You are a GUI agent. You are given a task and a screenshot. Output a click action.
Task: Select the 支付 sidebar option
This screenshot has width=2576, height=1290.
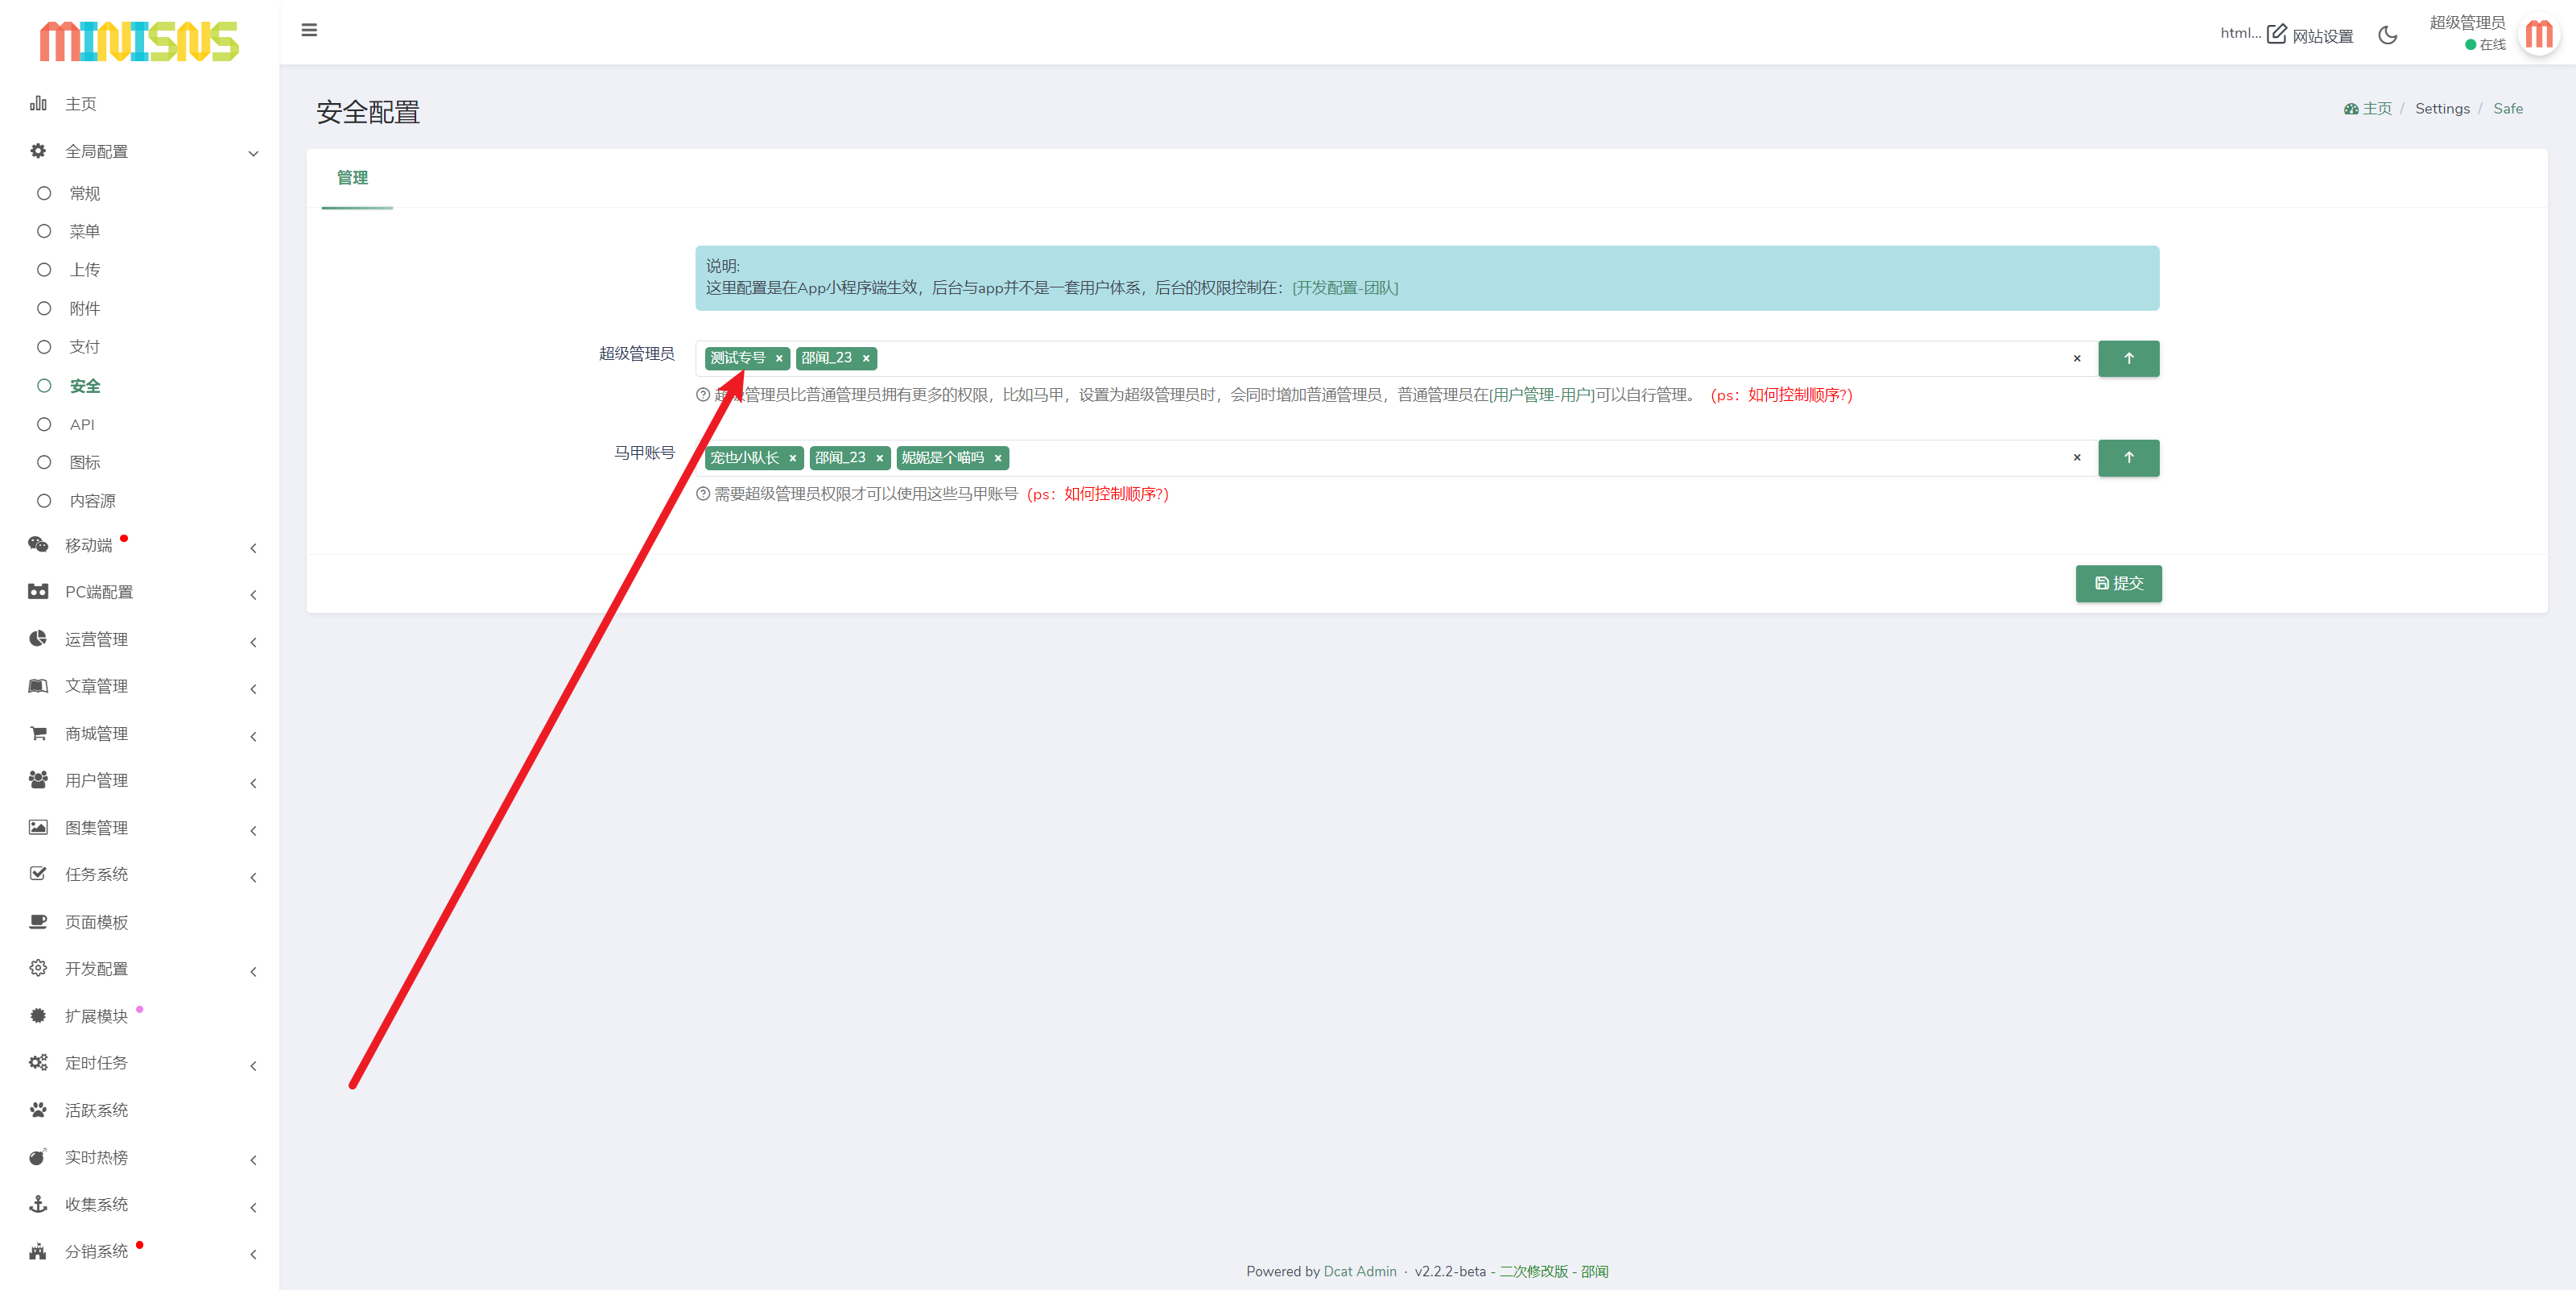pyautogui.click(x=85, y=347)
